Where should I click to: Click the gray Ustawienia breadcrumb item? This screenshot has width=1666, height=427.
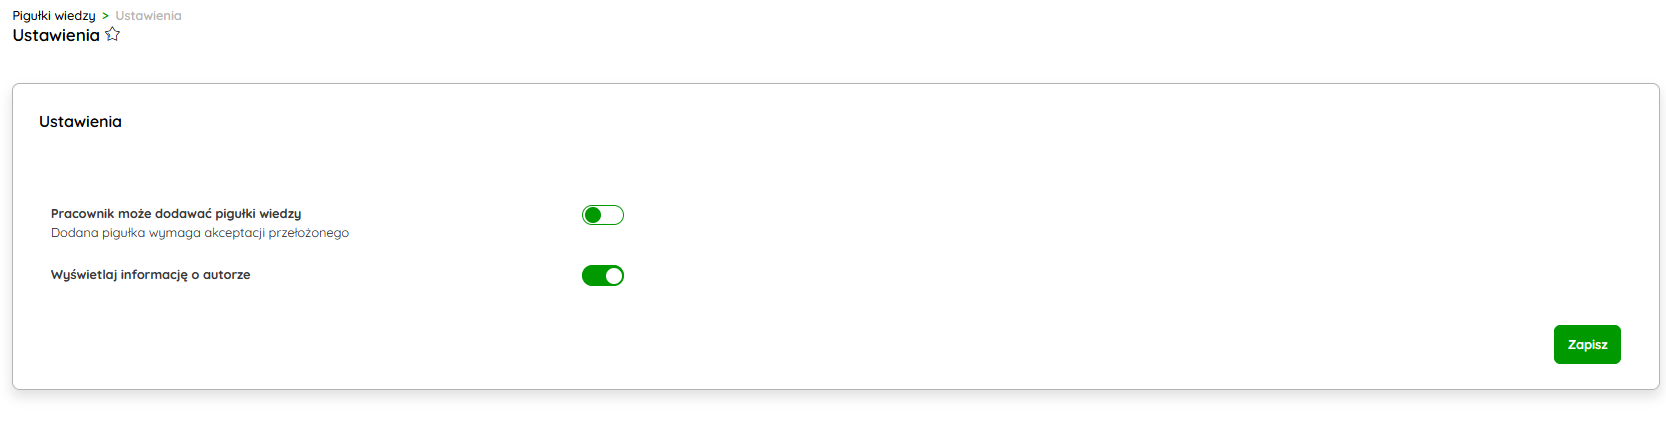coord(148,16)
